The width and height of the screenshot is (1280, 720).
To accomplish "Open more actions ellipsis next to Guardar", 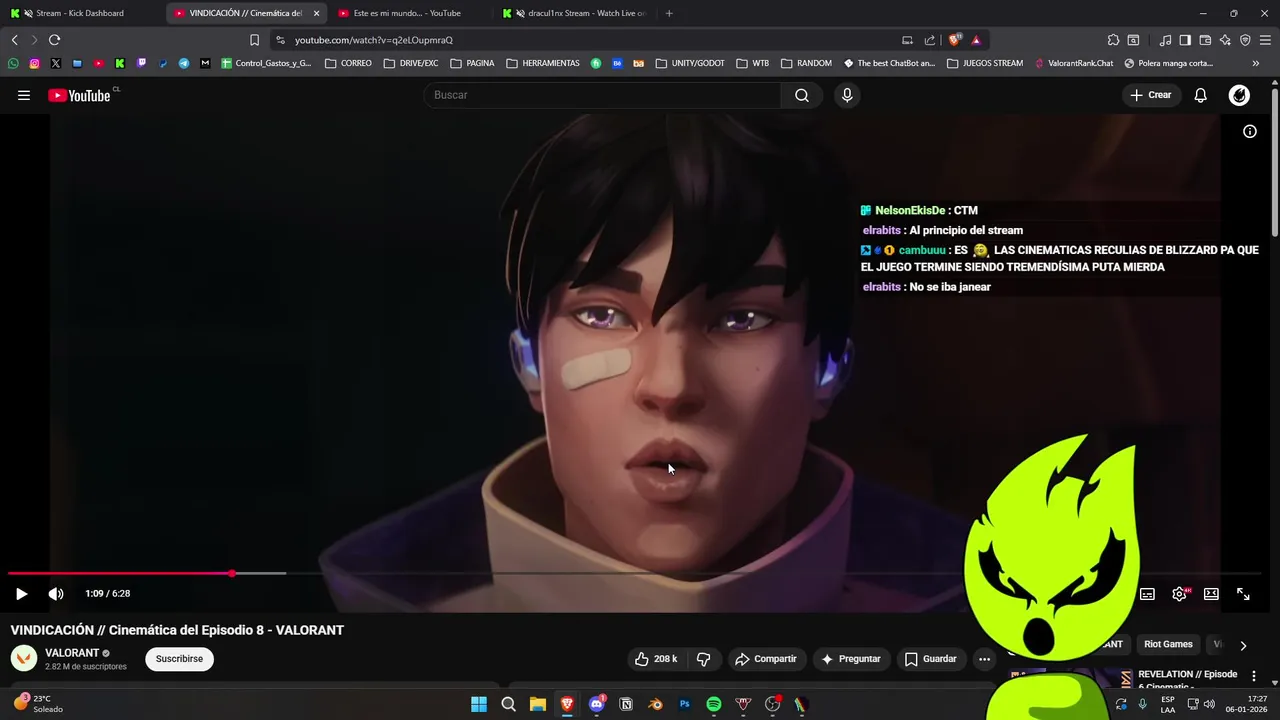I will click(985, 659).
